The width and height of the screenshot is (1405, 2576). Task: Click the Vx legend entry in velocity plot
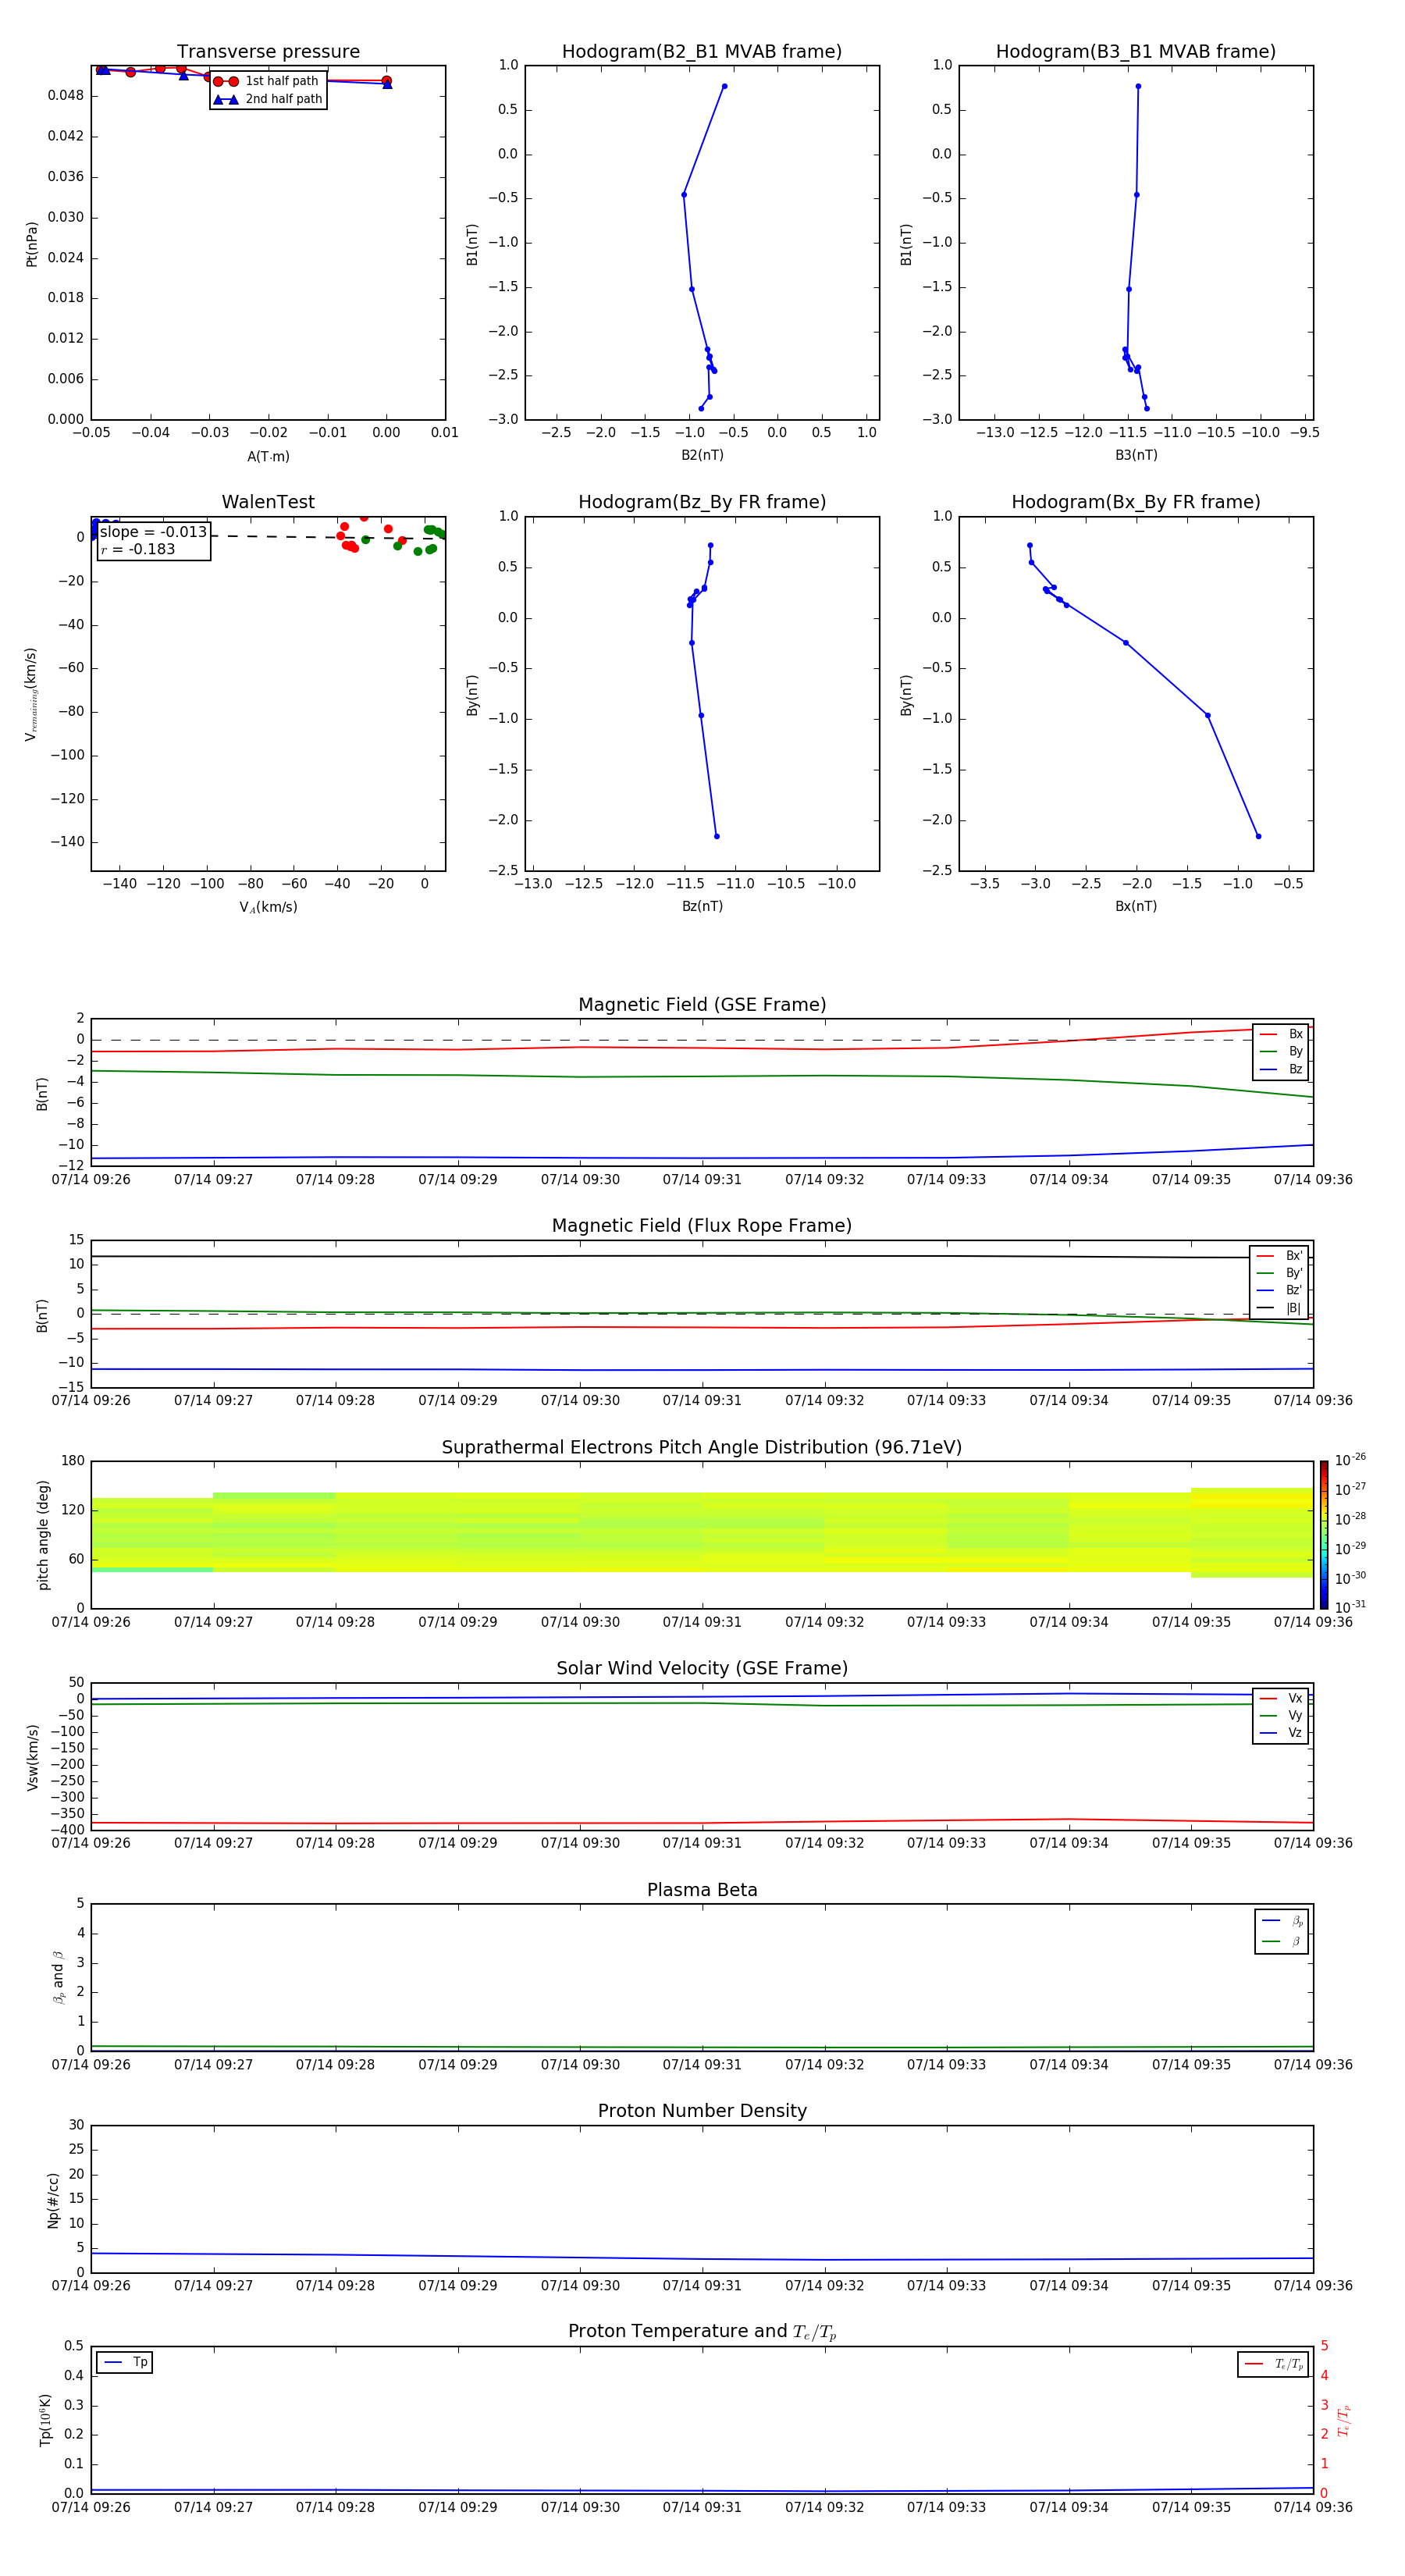pyautogui.click(x=1281, y=1699)
